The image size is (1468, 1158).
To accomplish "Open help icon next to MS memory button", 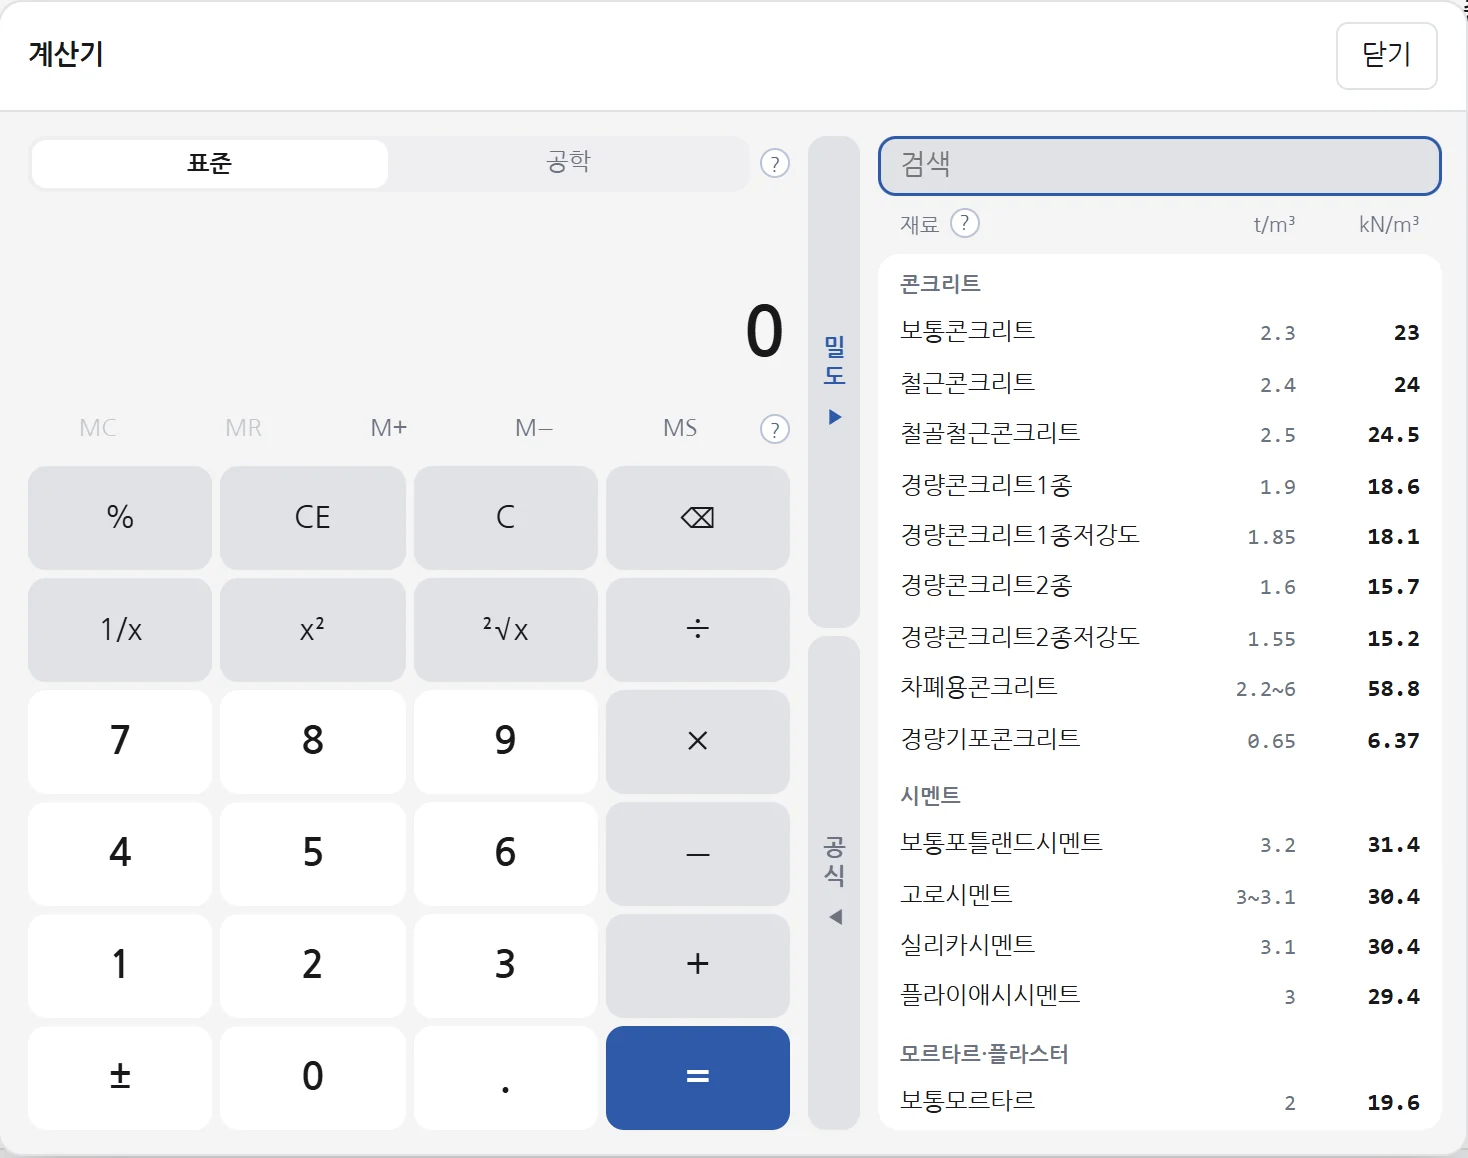I will pyautogui.click(x=775, y=429).
